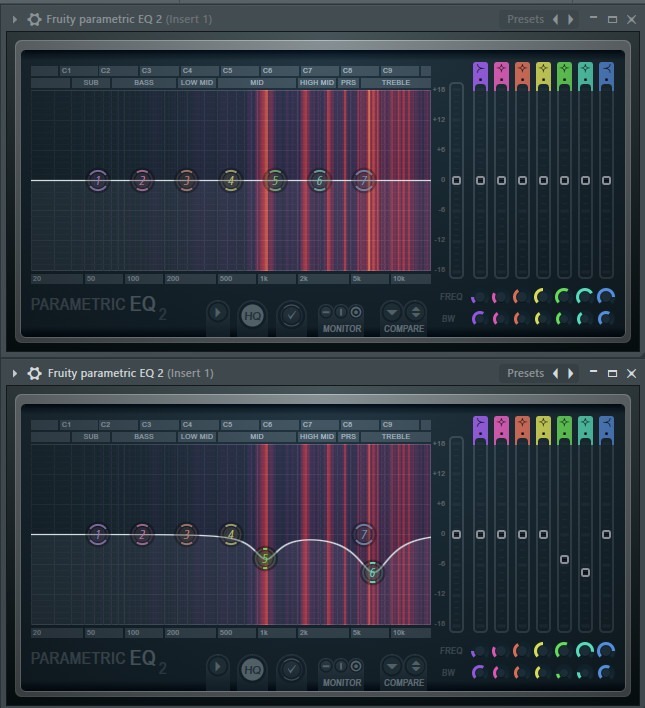Click LOW MID range label in top EQ
645x708 pixels.
(197, 83)
